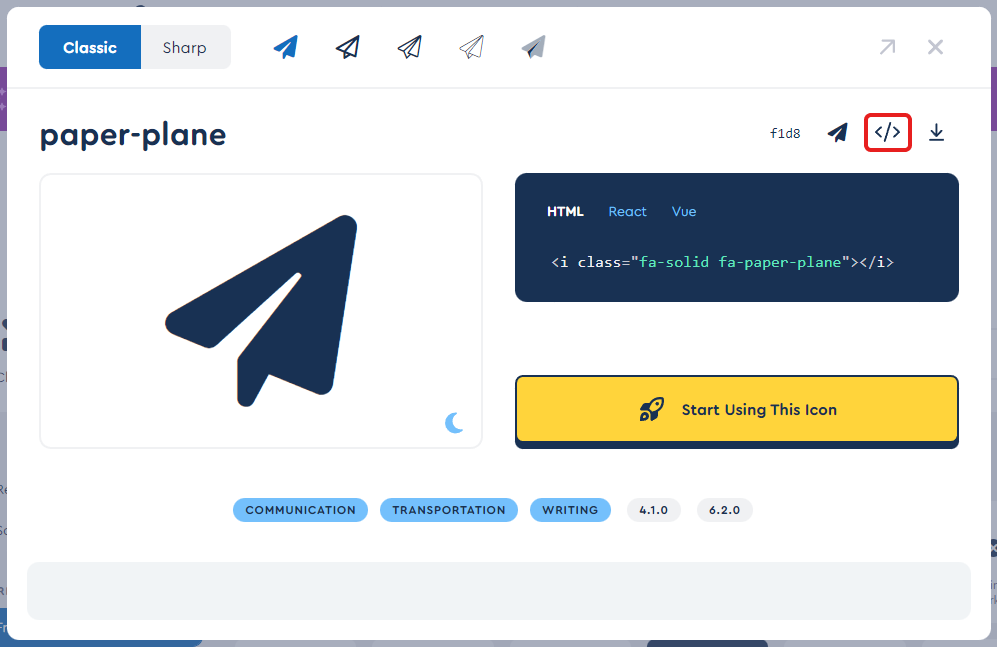Open icon page via arrow icon
This screenshot has width=997, height=647.
coord(888,47)
